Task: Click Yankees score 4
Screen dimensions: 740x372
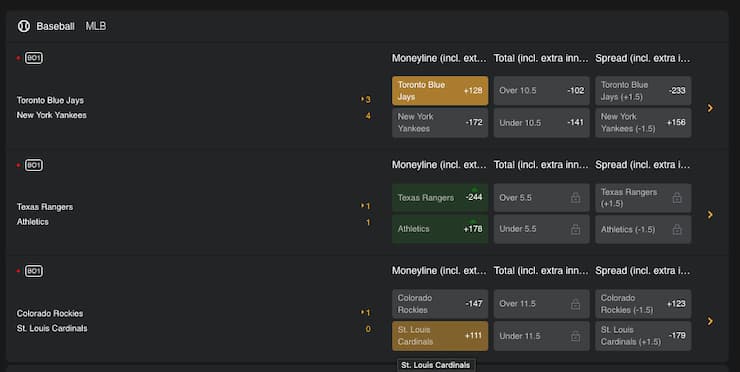Action: tap(368, 116)
